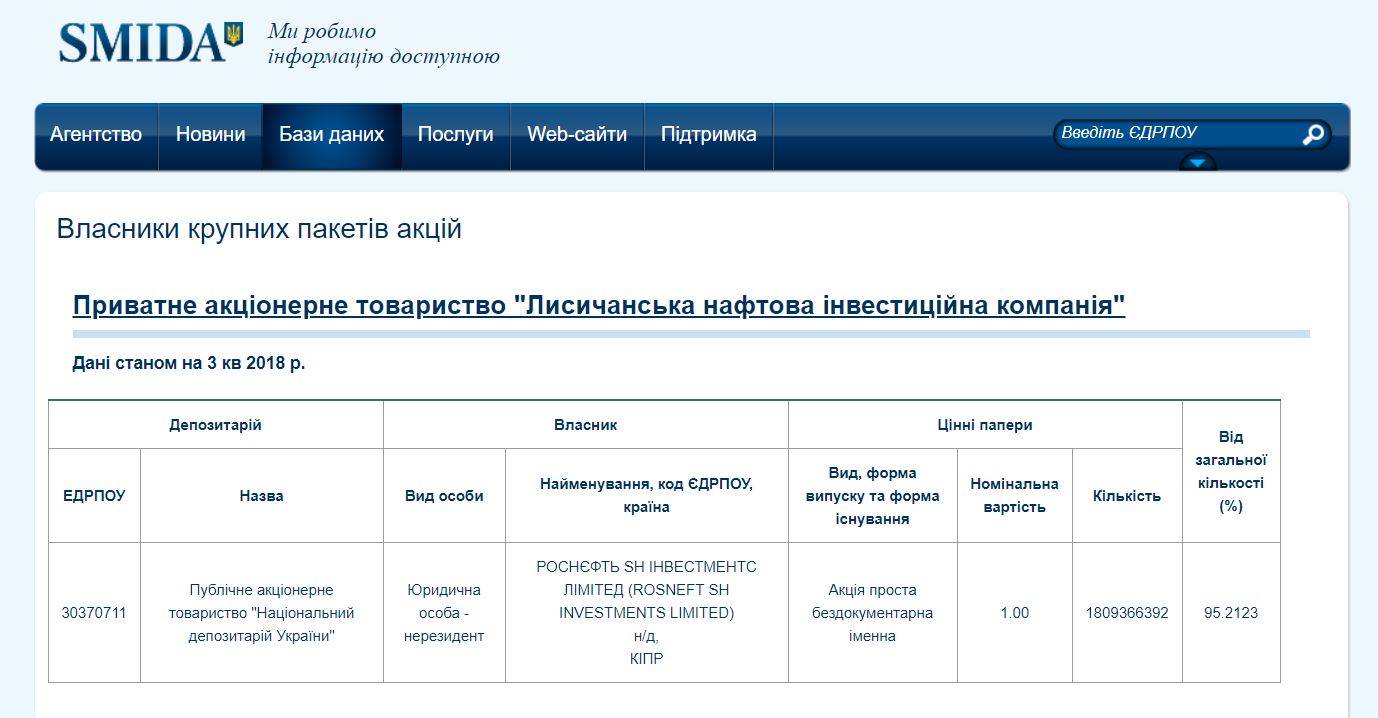Screen dimensions: 1378x718
Task: Click the ЕДРПОУ column header
Action: (x=94, y=496)
